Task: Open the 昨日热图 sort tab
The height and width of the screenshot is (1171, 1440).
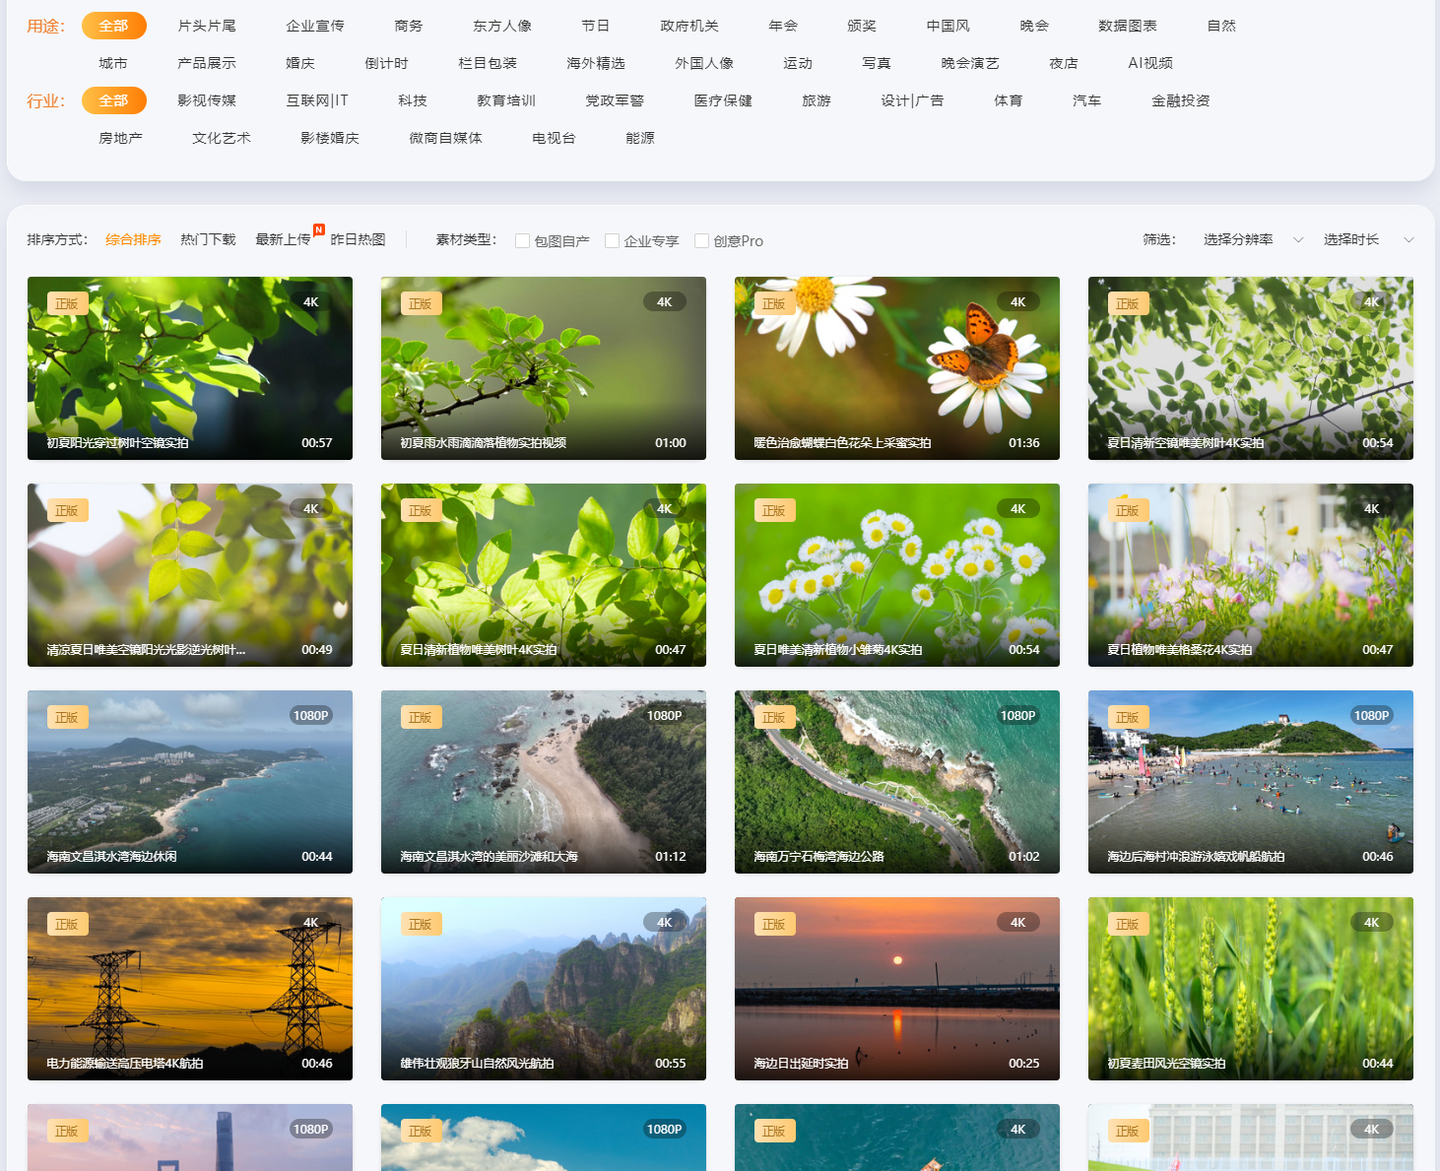Action: coord(358,240)
